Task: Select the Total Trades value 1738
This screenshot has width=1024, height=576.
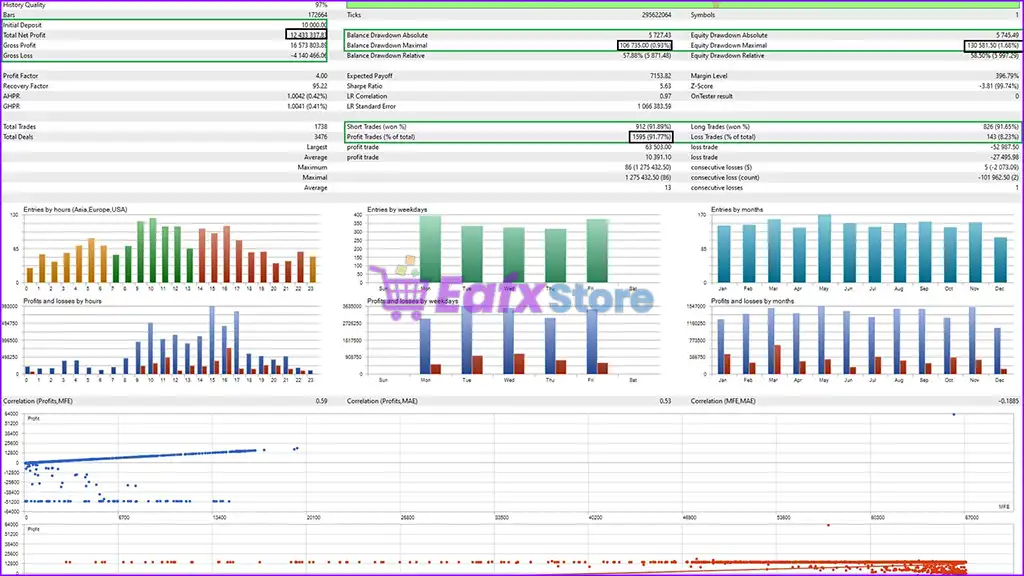Action: pos(321,127)
